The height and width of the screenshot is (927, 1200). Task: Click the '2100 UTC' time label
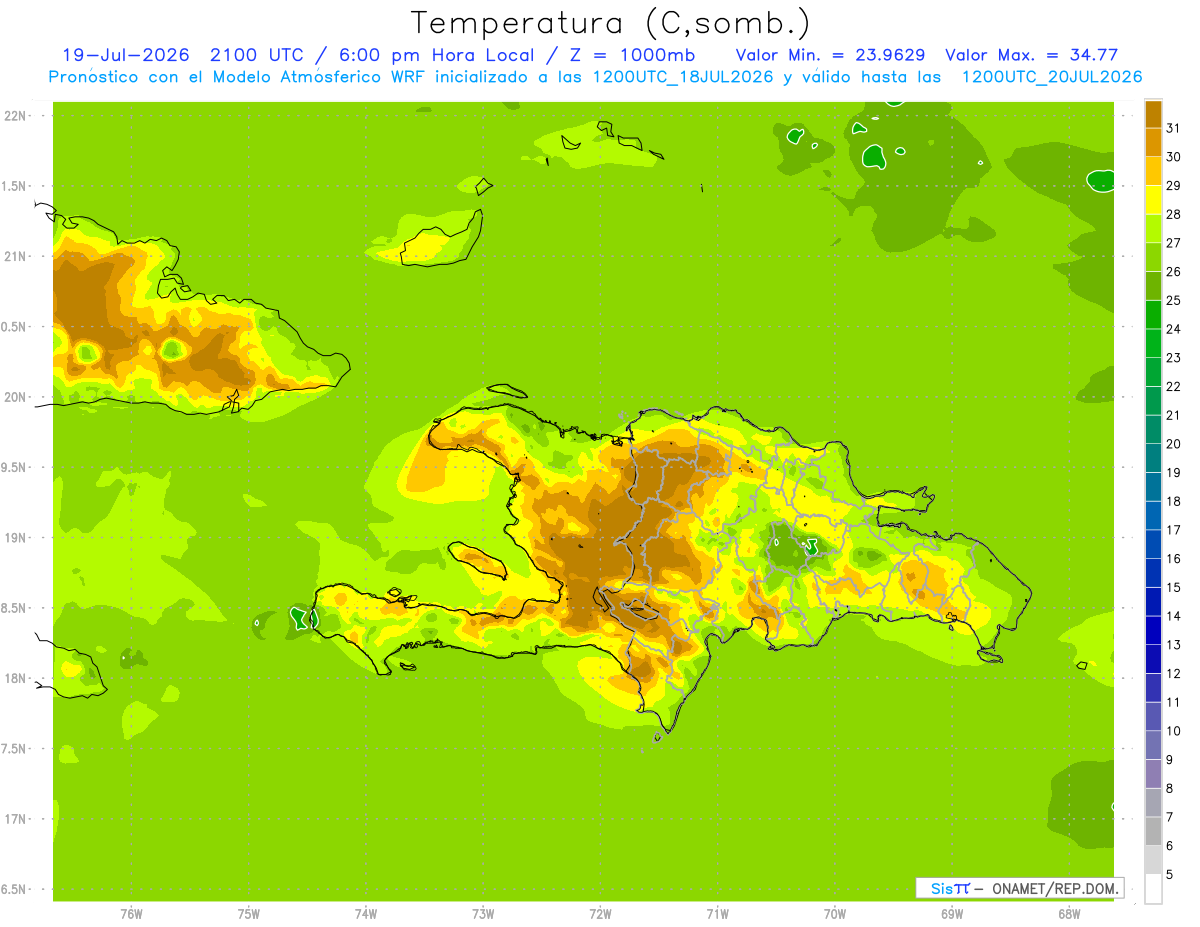tap(258, 55)
